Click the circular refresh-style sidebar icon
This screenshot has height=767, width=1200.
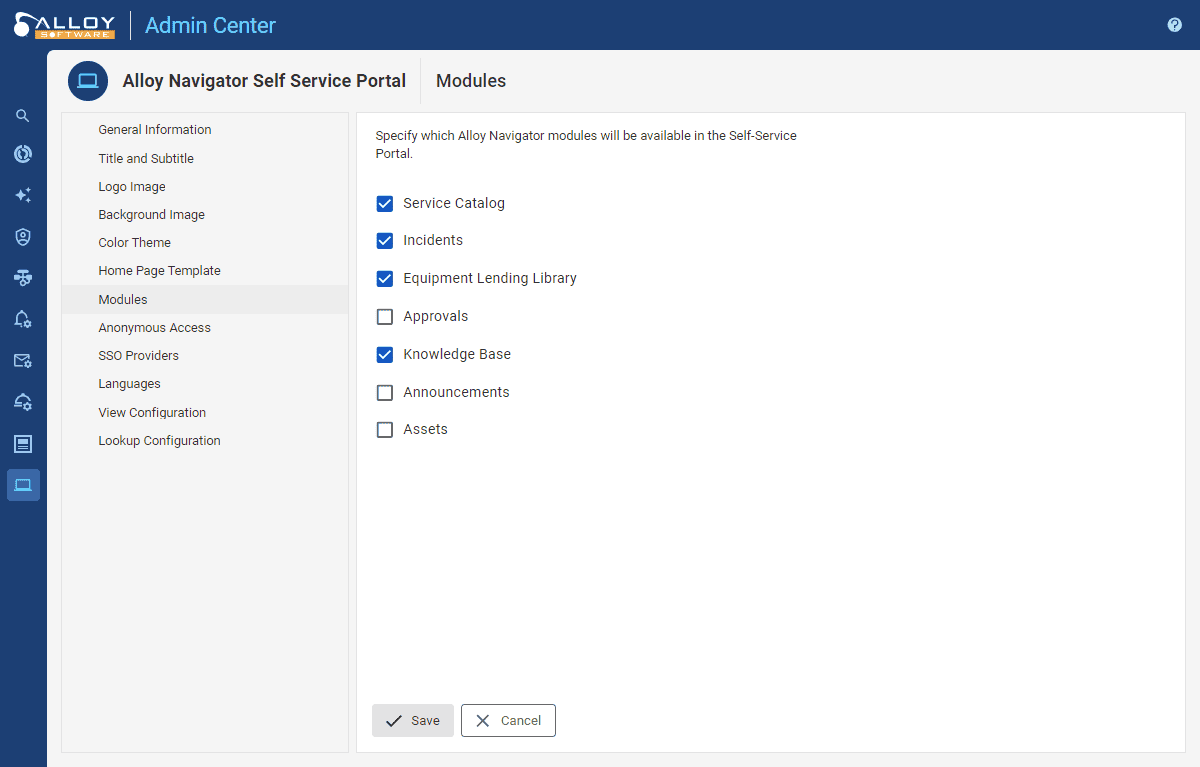[23, 154]
